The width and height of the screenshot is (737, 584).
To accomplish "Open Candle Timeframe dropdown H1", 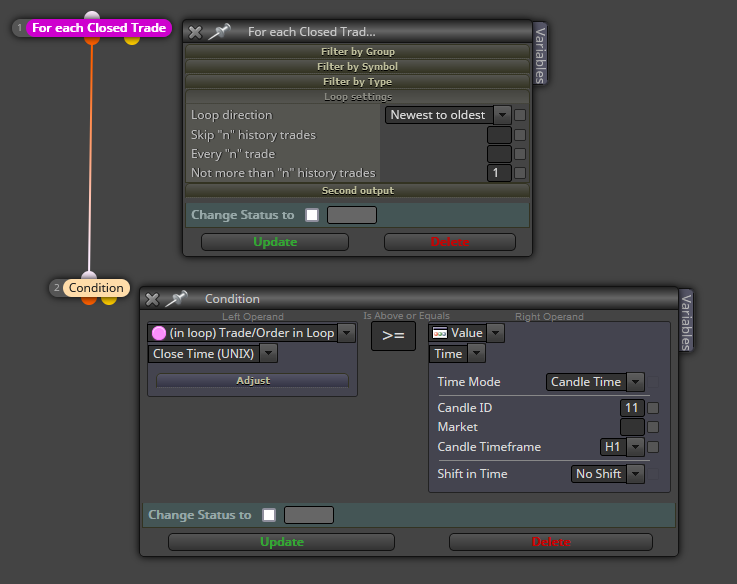I will [622, 447].
